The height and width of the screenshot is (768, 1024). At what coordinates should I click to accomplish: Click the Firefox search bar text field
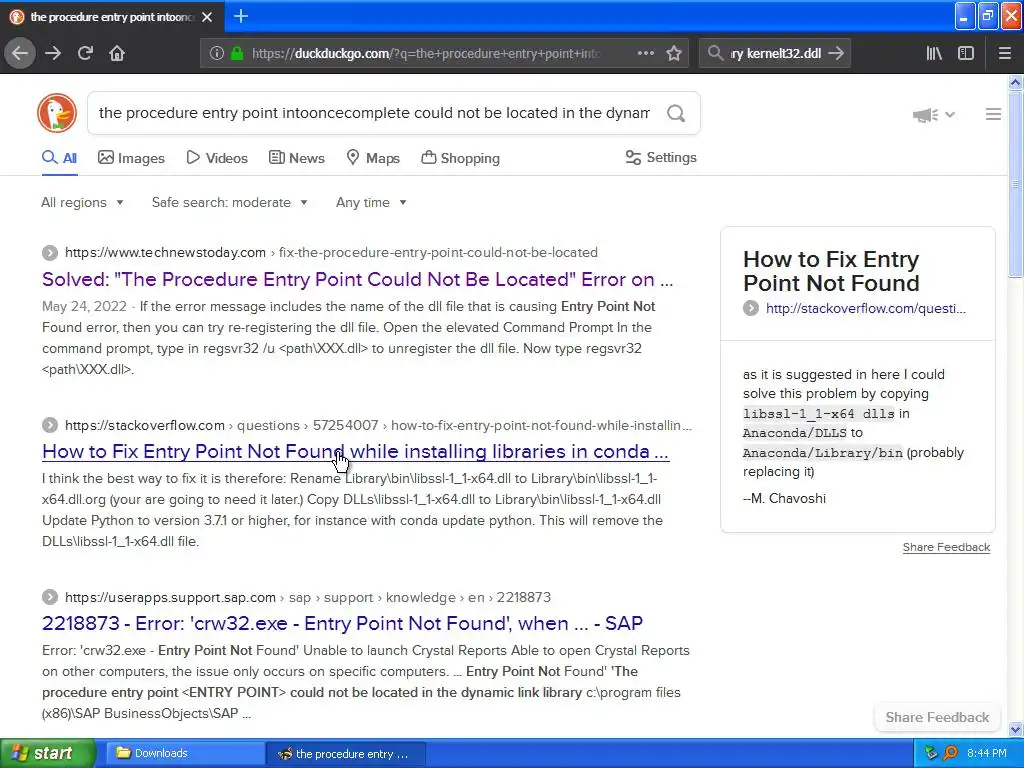[x=775, y=53]
